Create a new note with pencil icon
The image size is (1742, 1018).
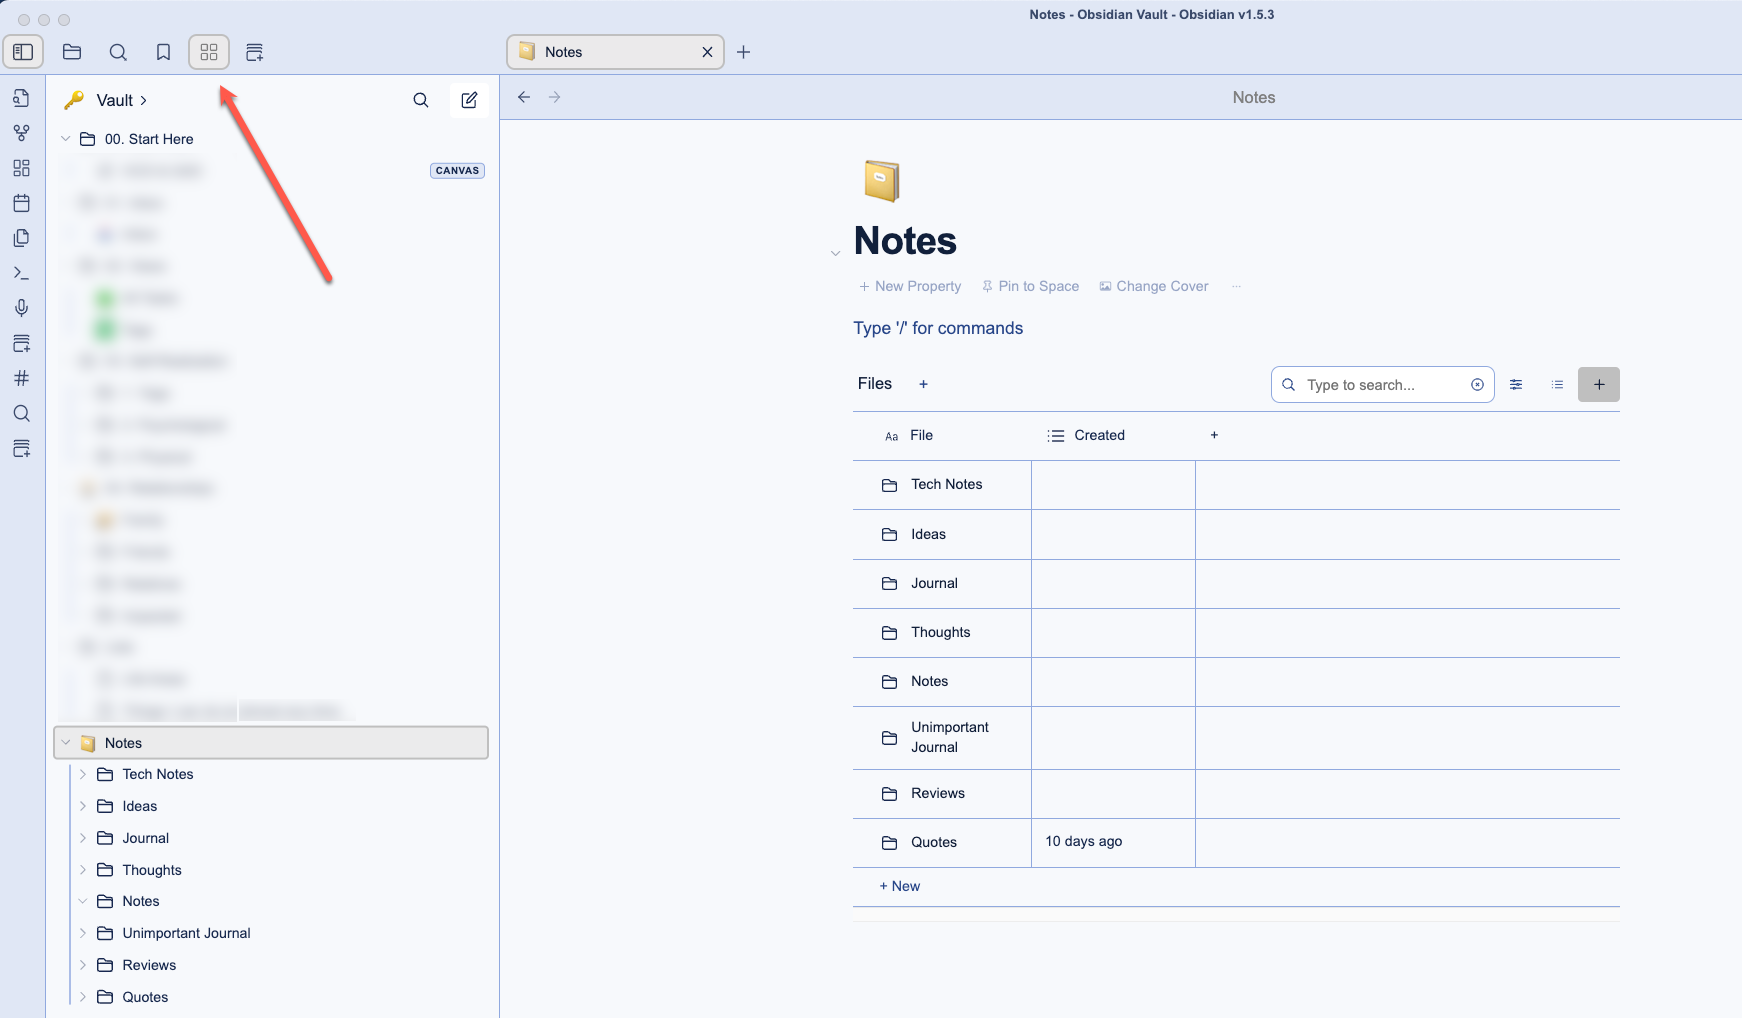point(469,100)
